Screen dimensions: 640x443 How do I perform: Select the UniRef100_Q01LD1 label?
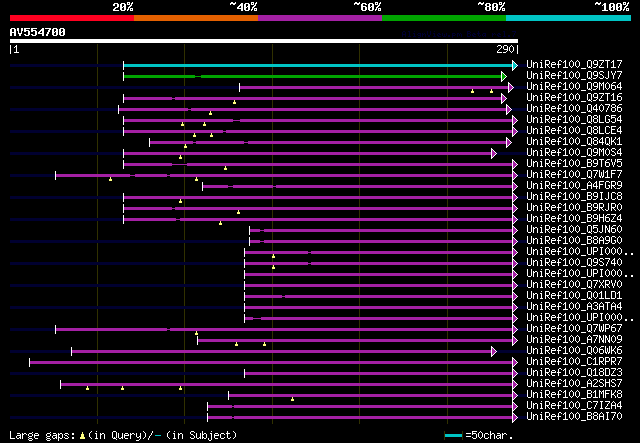[574, 296]
